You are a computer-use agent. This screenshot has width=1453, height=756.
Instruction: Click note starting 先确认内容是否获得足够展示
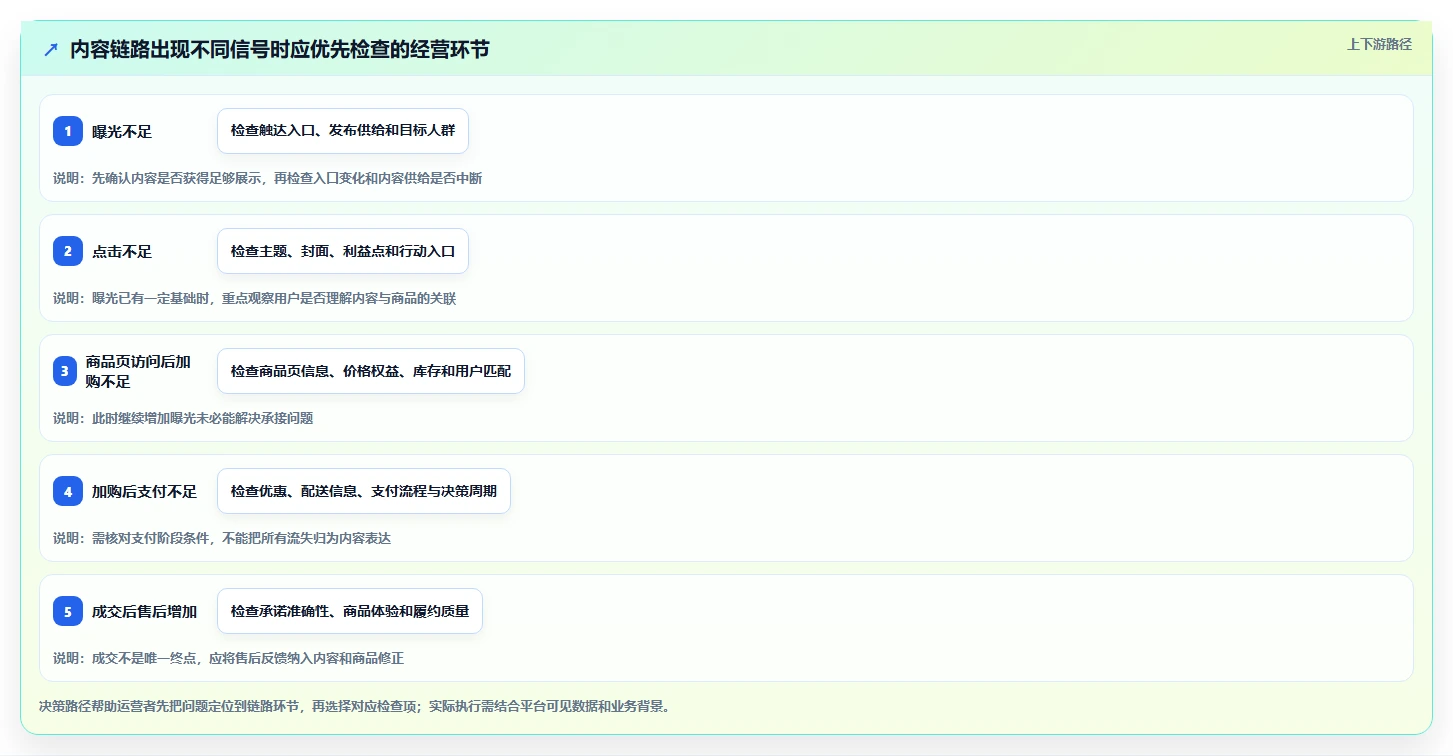coord(268,178)
